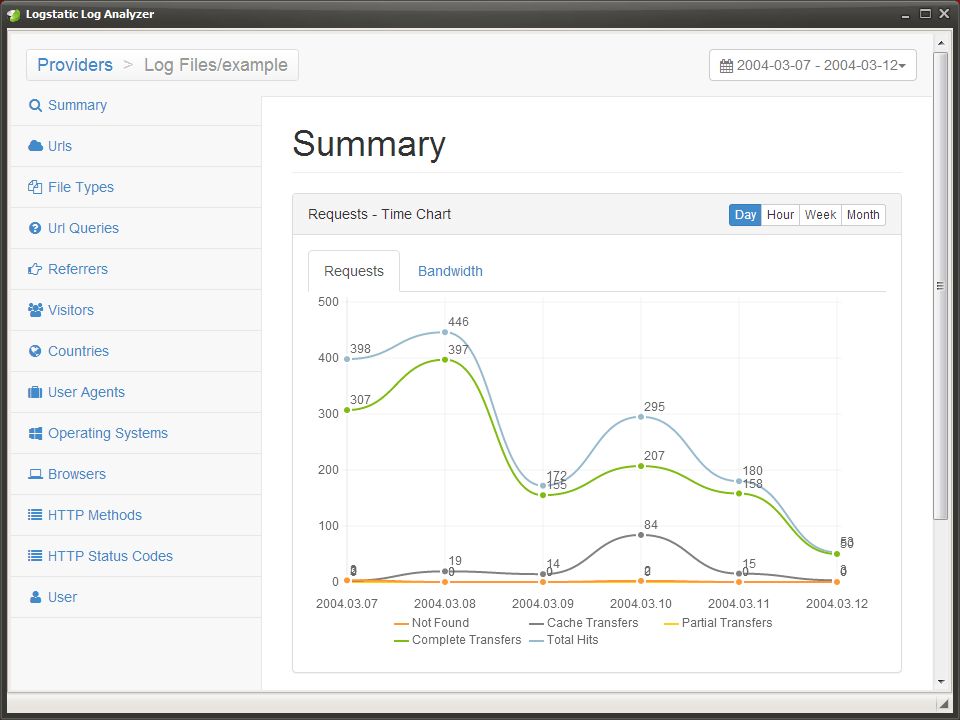This screenshot has height=720, width=960.
Task: Select the Requests tab
Action: pyautogui.click(x=353, y=271)
